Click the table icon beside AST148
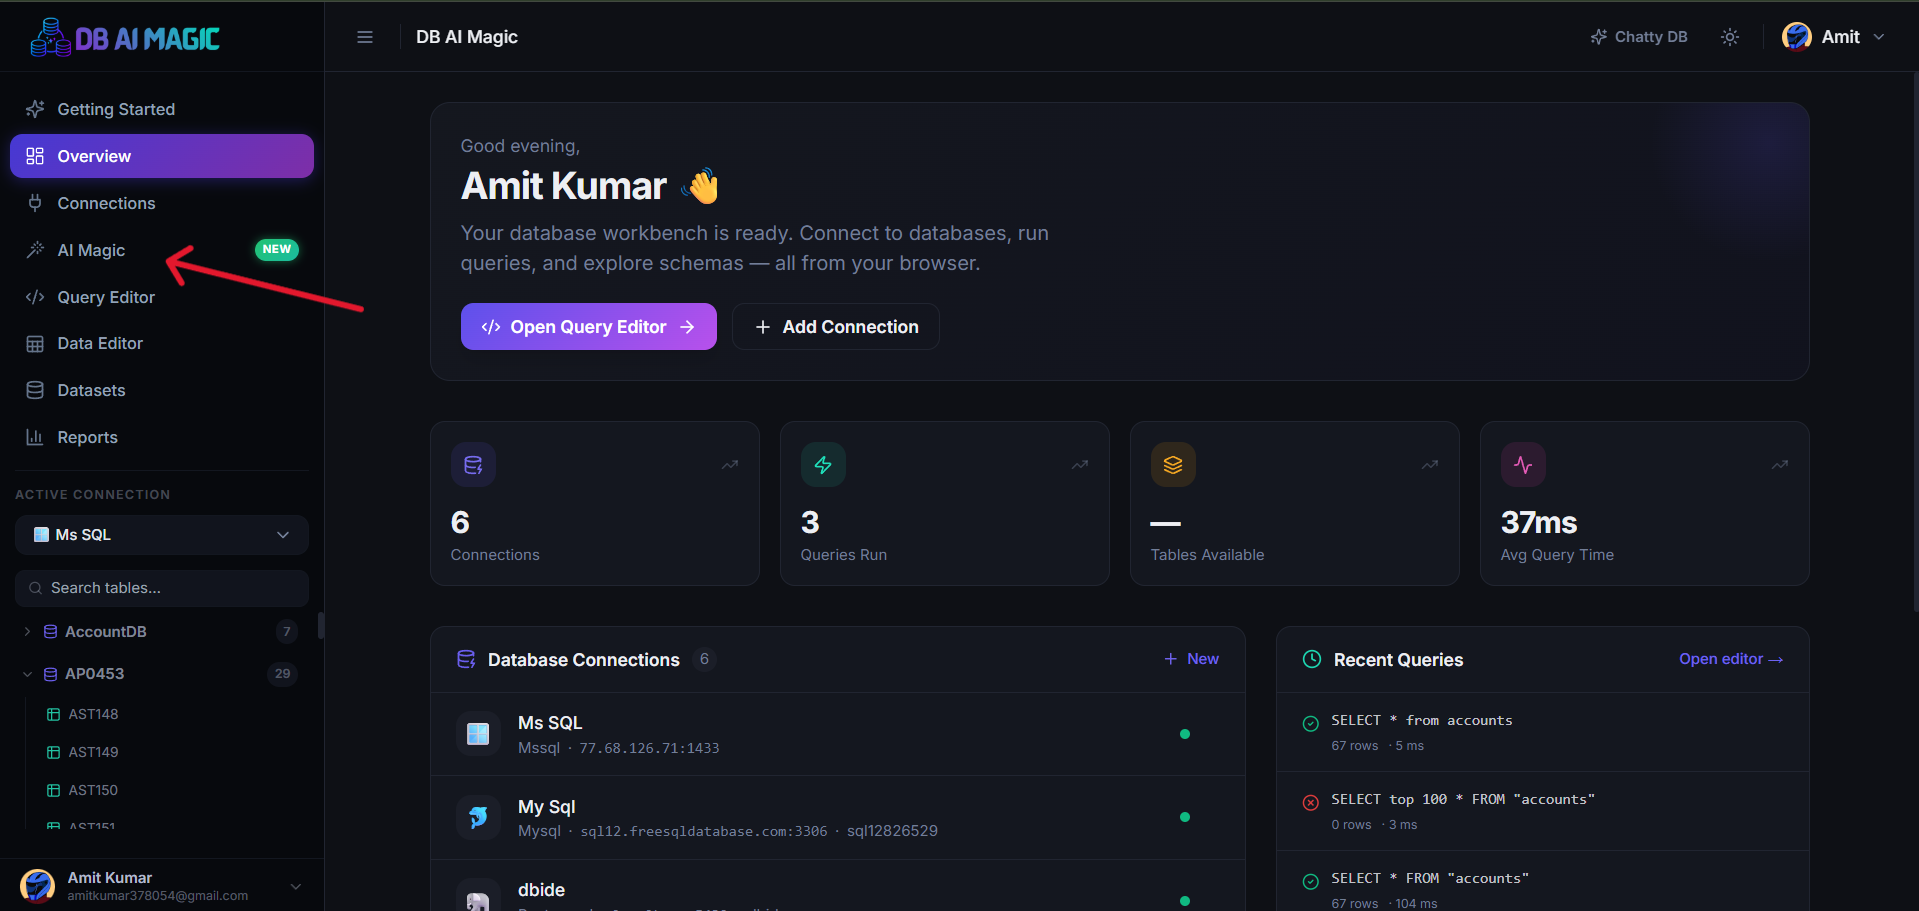The image size is (1919, 911). pos(54,714)
